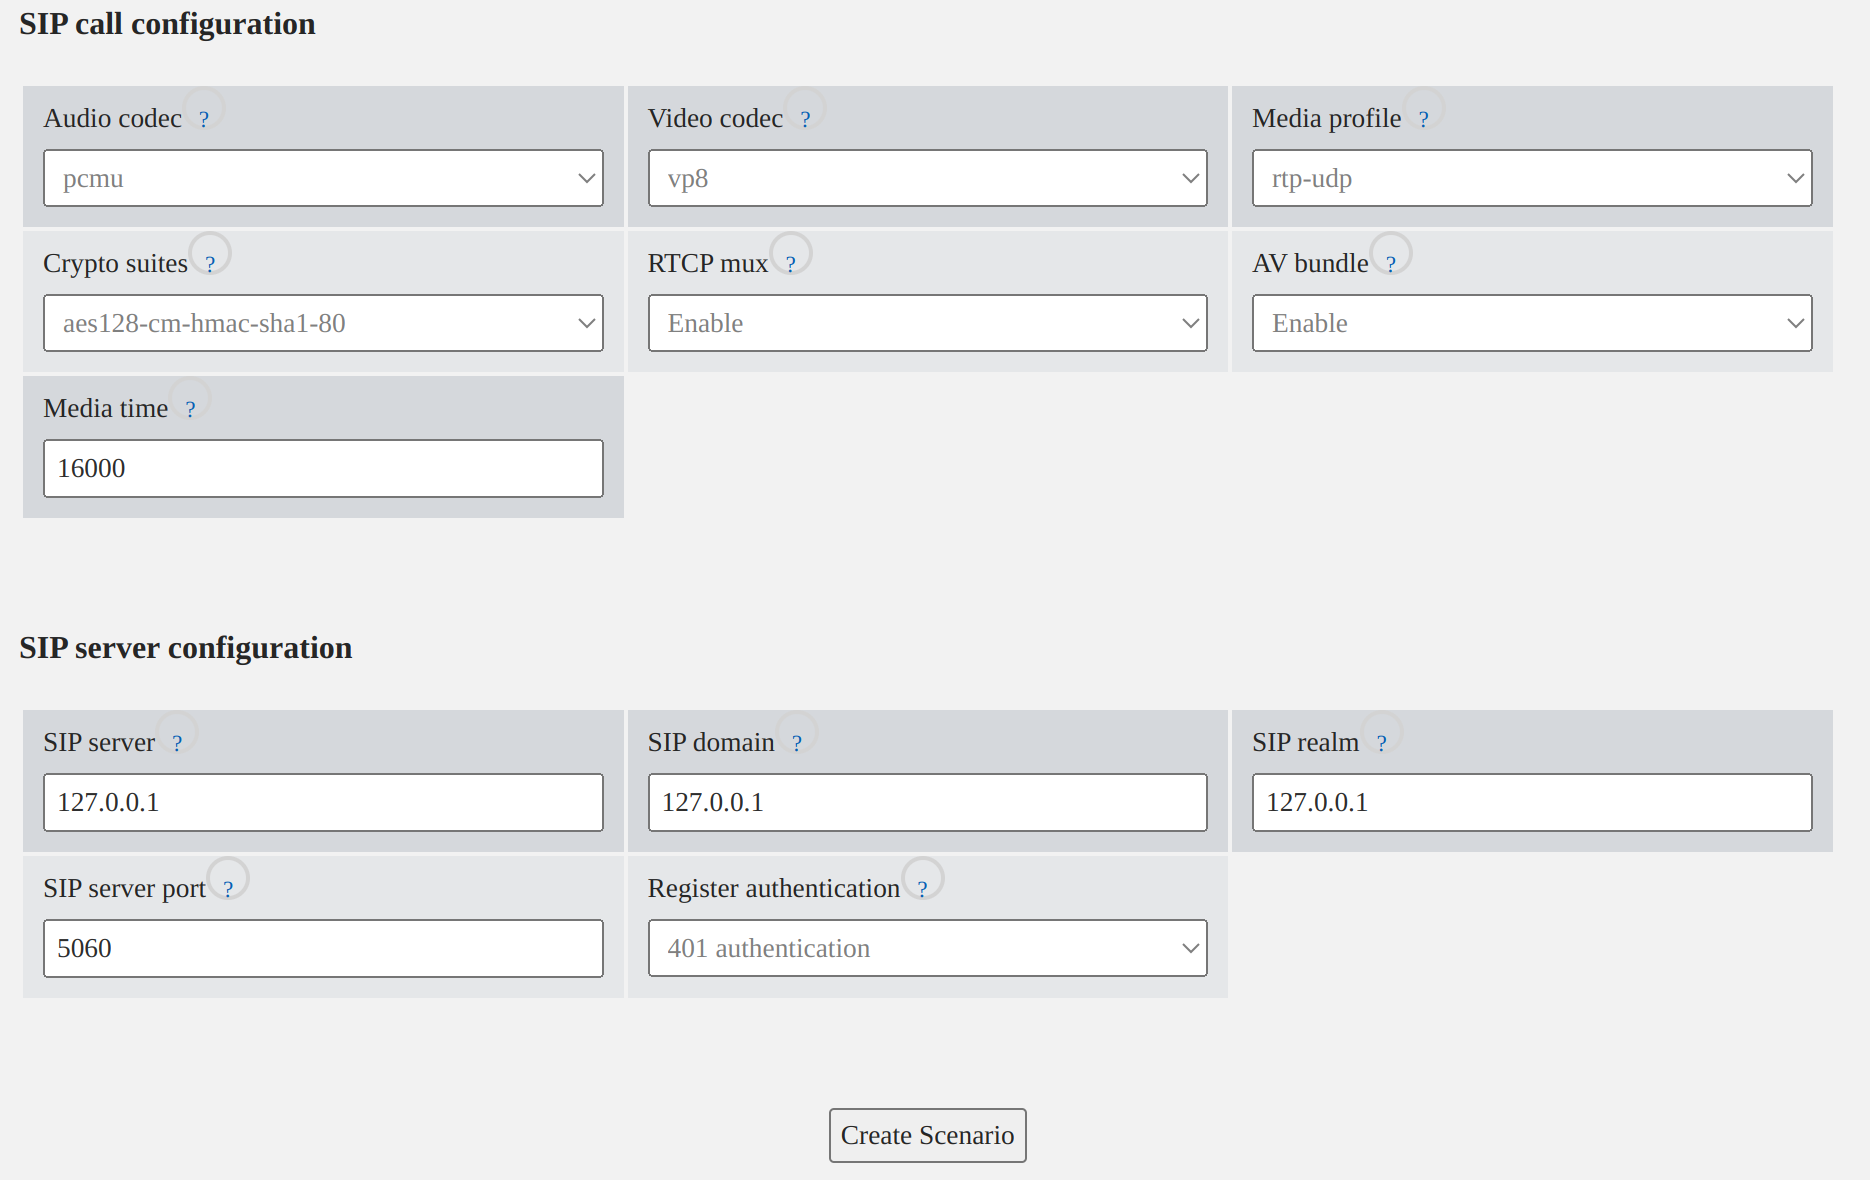This screenshot has width=1870, height=1180.
Task: Open the RTCP mux dropdown
Action: (927, 323)
